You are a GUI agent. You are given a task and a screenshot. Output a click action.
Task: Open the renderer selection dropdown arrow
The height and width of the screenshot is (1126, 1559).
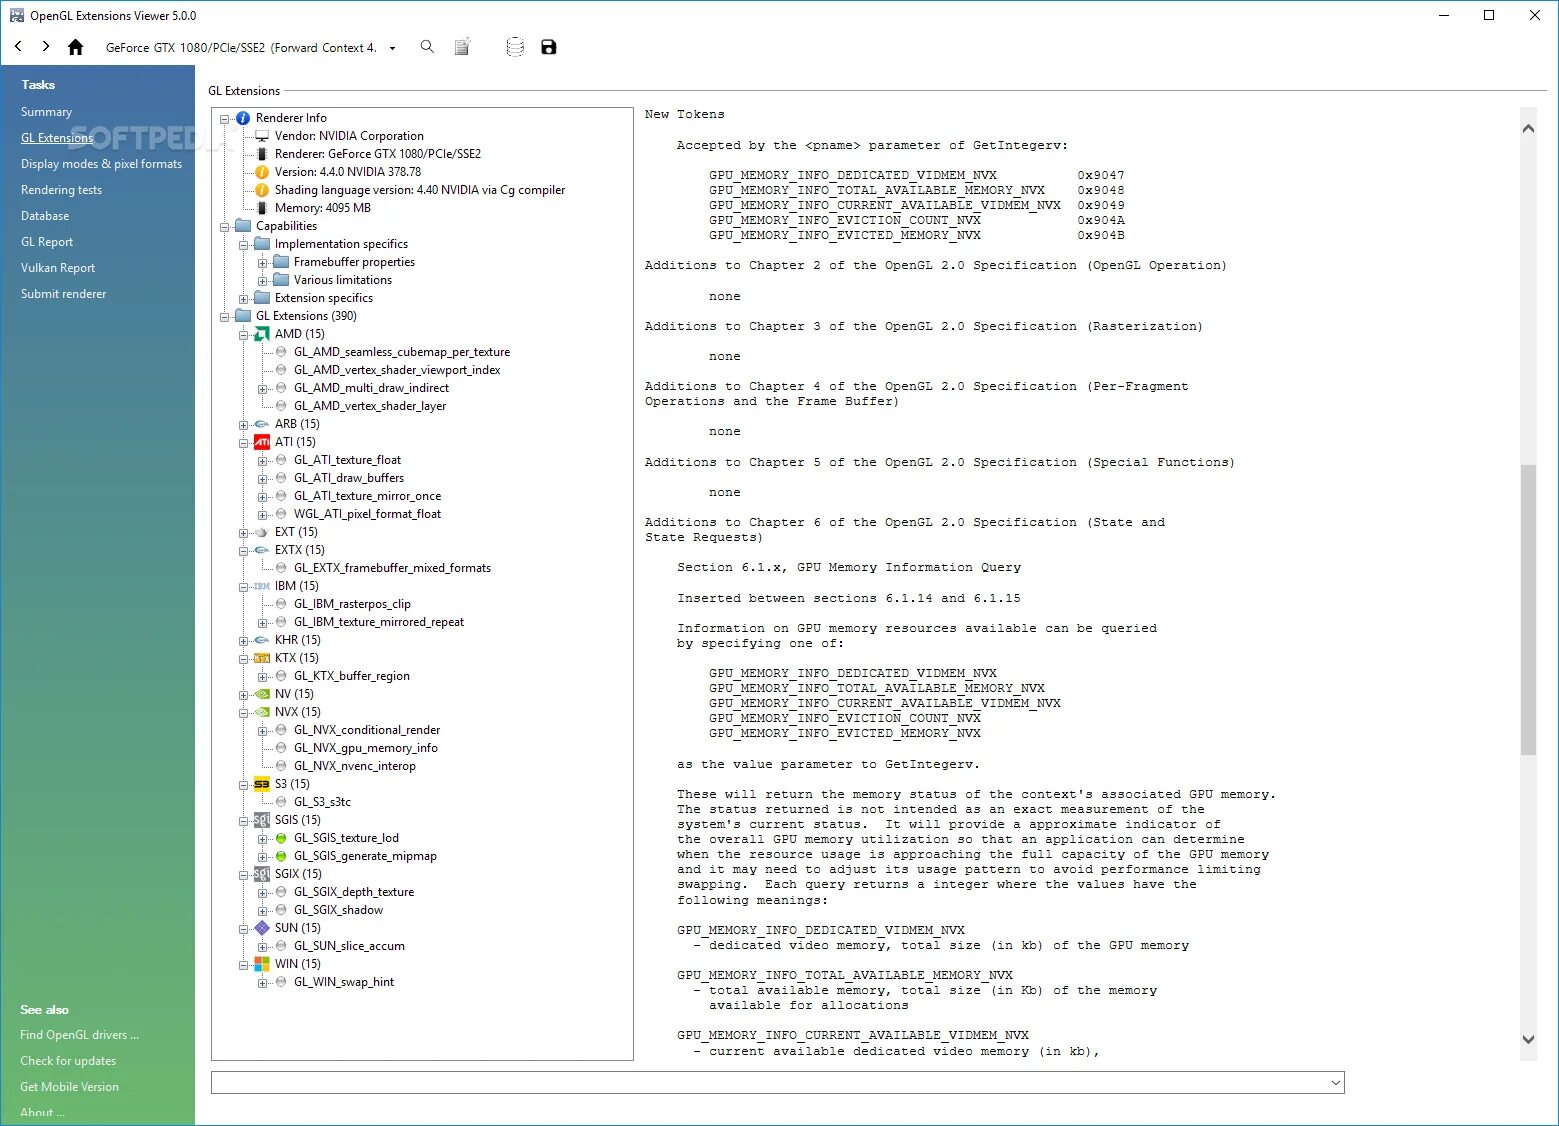click(392, 48)
